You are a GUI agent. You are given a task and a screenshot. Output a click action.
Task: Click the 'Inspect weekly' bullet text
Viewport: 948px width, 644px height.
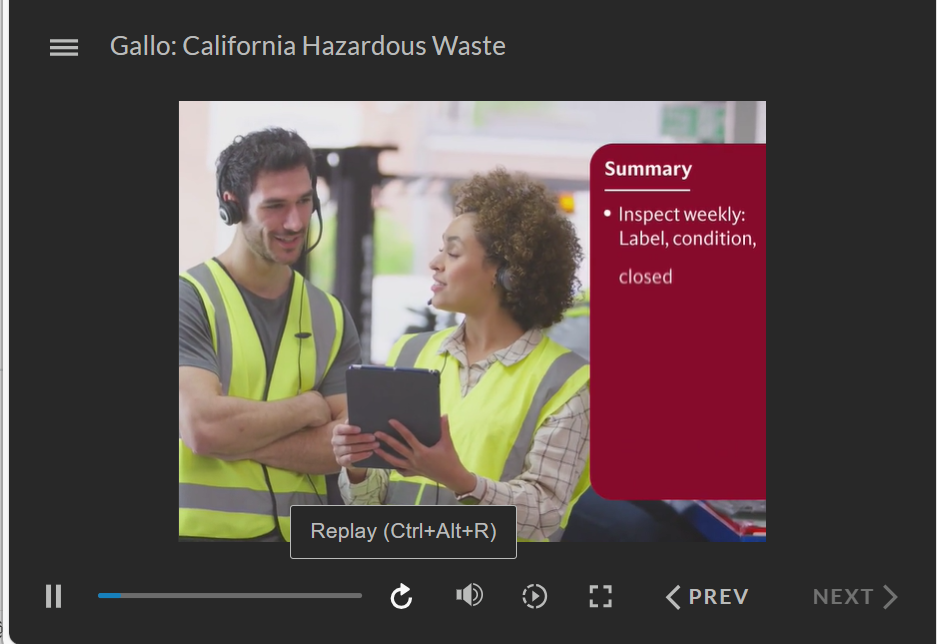click(687, 226)
